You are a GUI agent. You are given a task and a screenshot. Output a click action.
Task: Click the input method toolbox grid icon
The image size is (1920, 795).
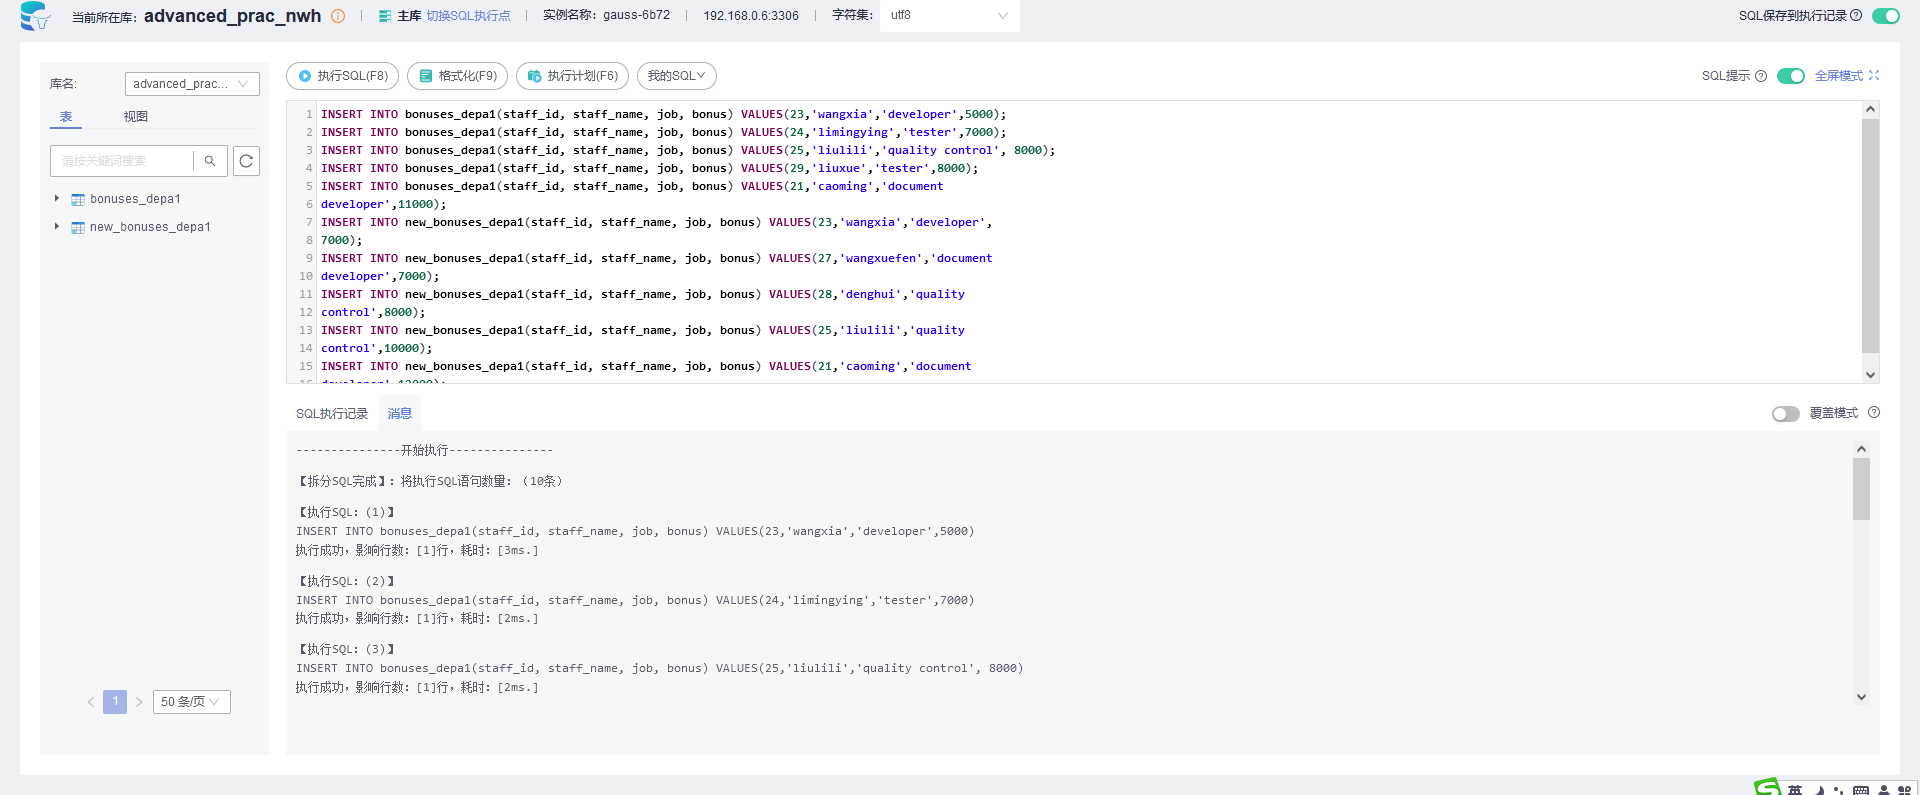click(1904, 790)
